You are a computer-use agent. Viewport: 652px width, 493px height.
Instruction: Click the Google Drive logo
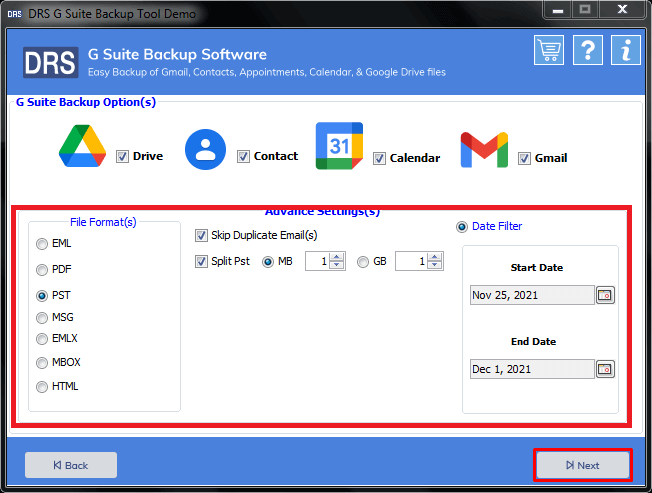pos(82,146)
